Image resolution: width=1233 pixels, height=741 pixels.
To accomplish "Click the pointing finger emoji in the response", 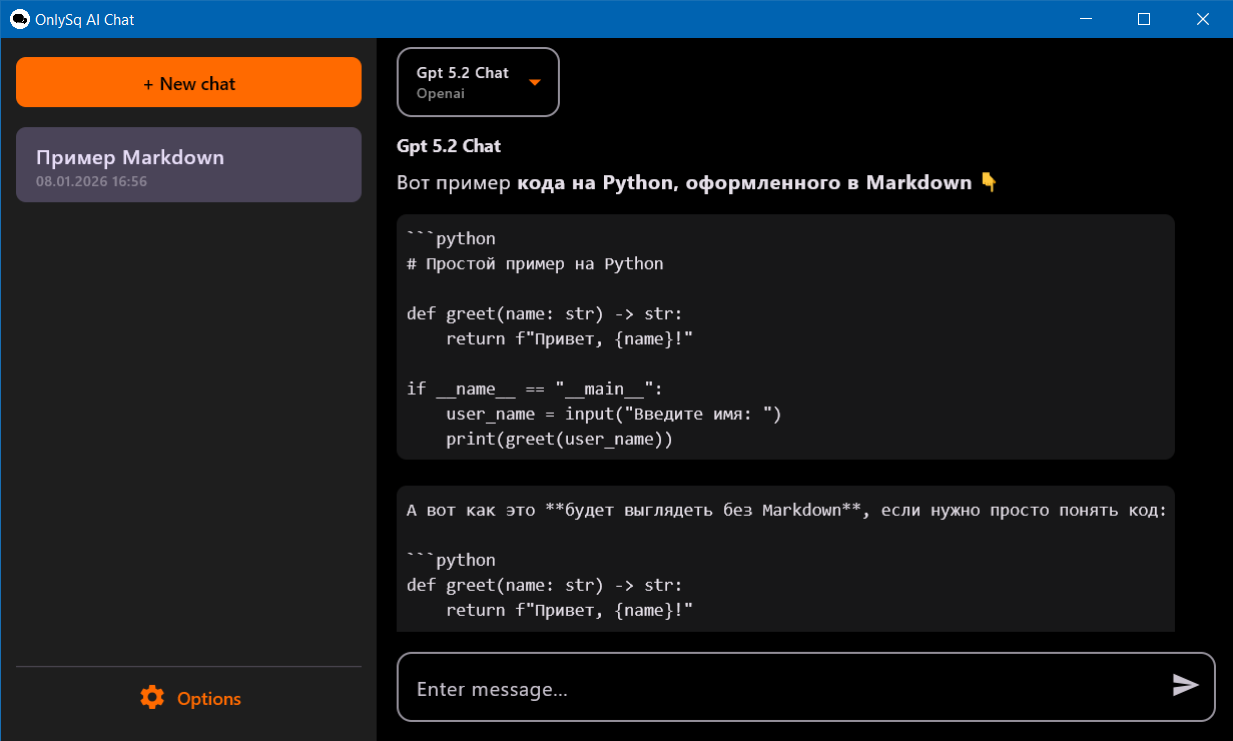I will 989,182.
